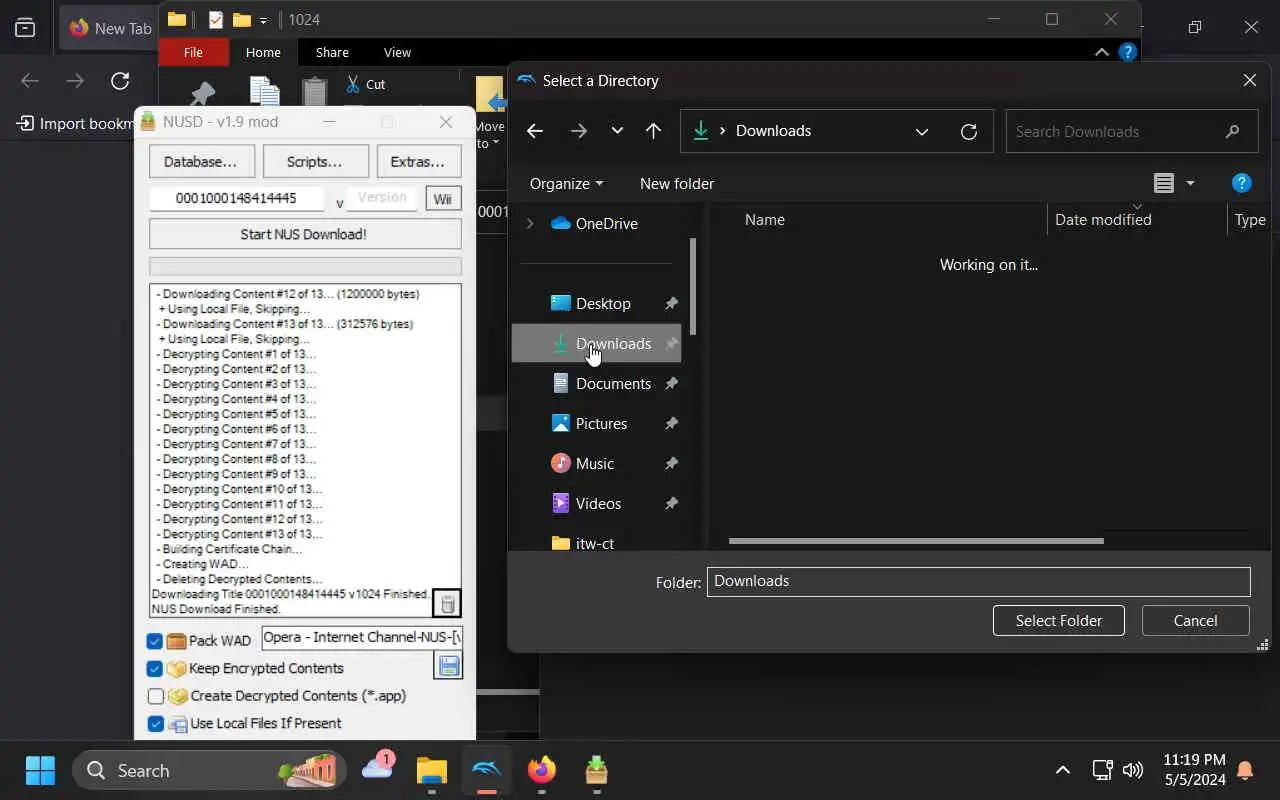1280x800 pixels.
Task: Click the Version input field in NUSD
Action: [x=382, y=198]
